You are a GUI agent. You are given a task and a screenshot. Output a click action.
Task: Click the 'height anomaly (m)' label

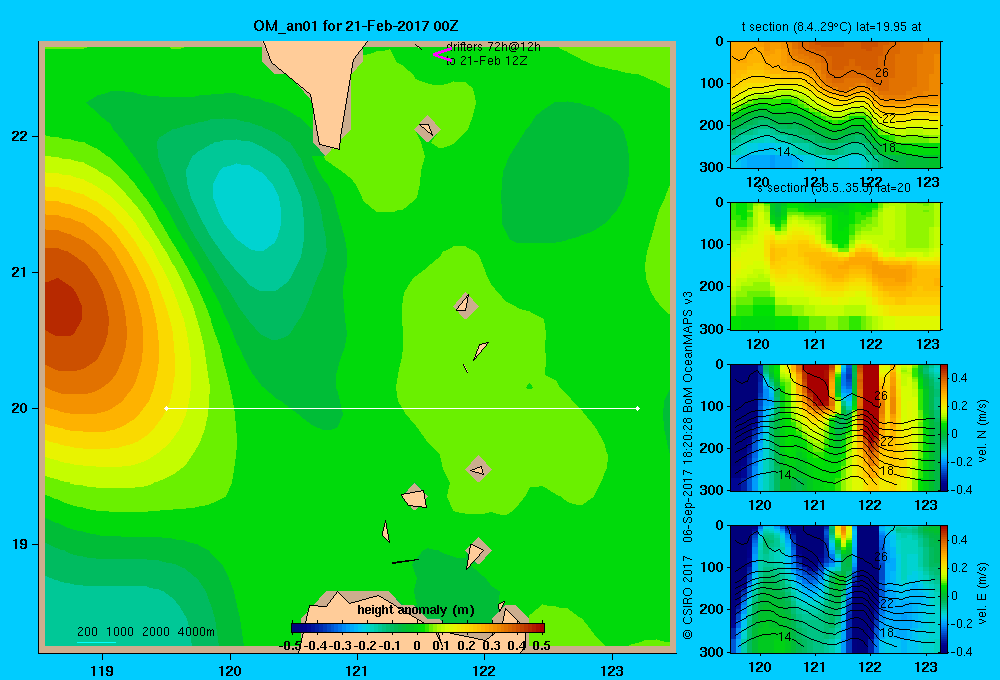[x=416, y=610]
